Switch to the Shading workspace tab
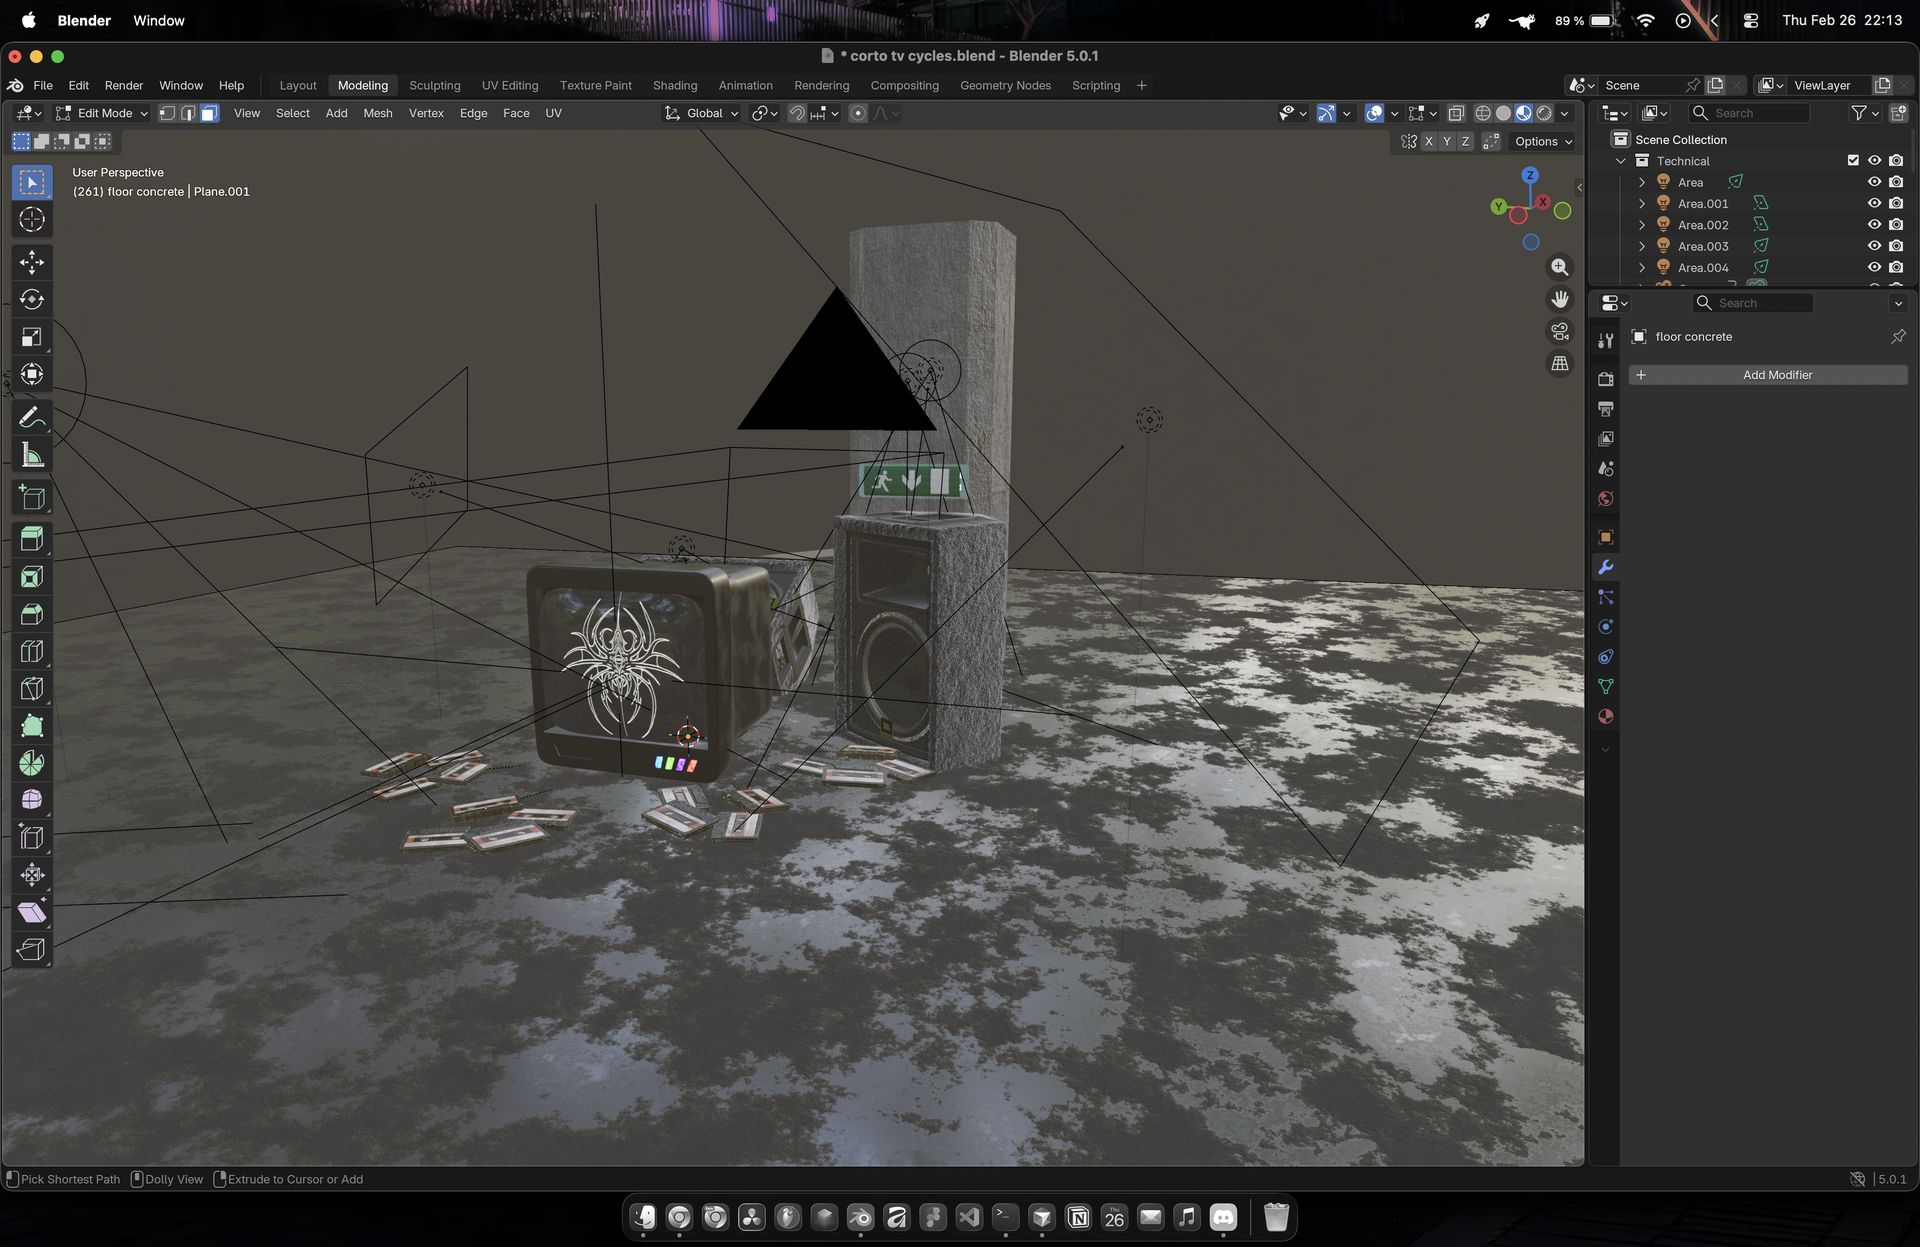 674,85
